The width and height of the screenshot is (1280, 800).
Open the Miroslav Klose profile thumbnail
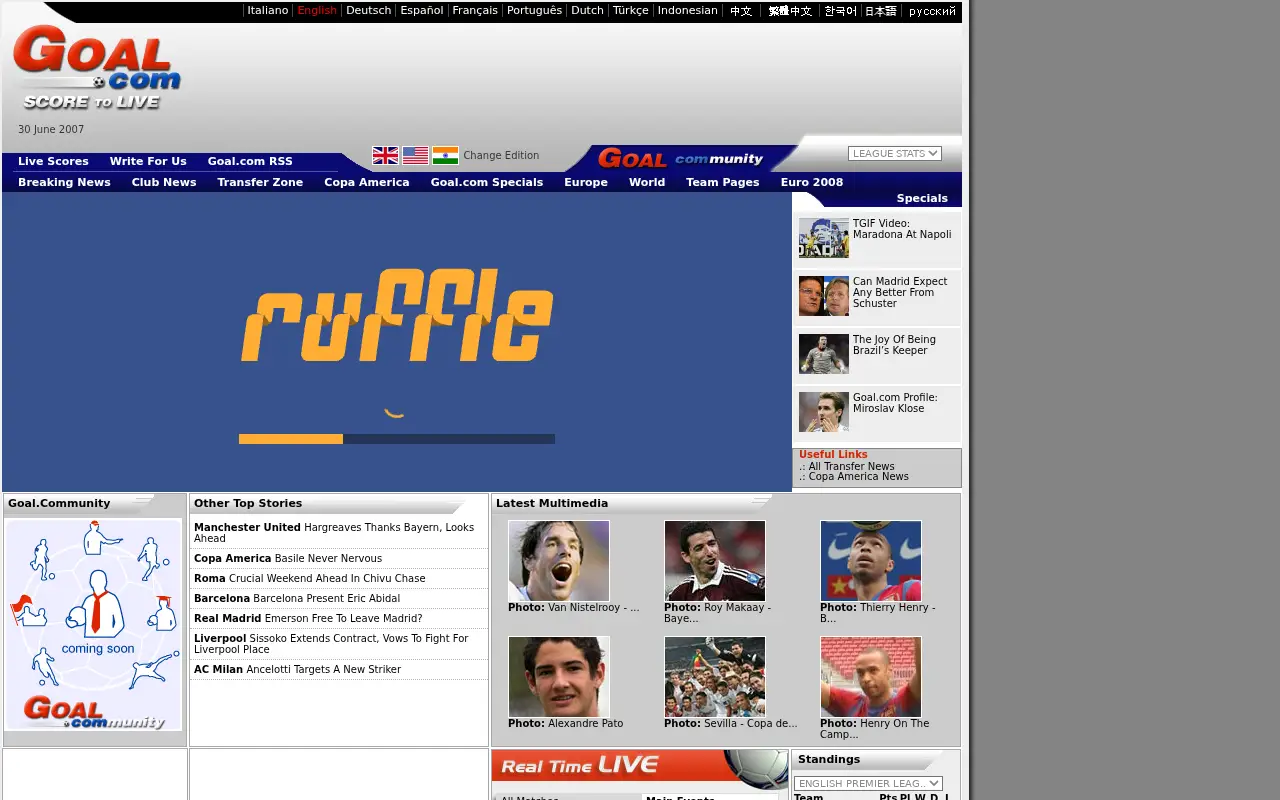[824, 412]
